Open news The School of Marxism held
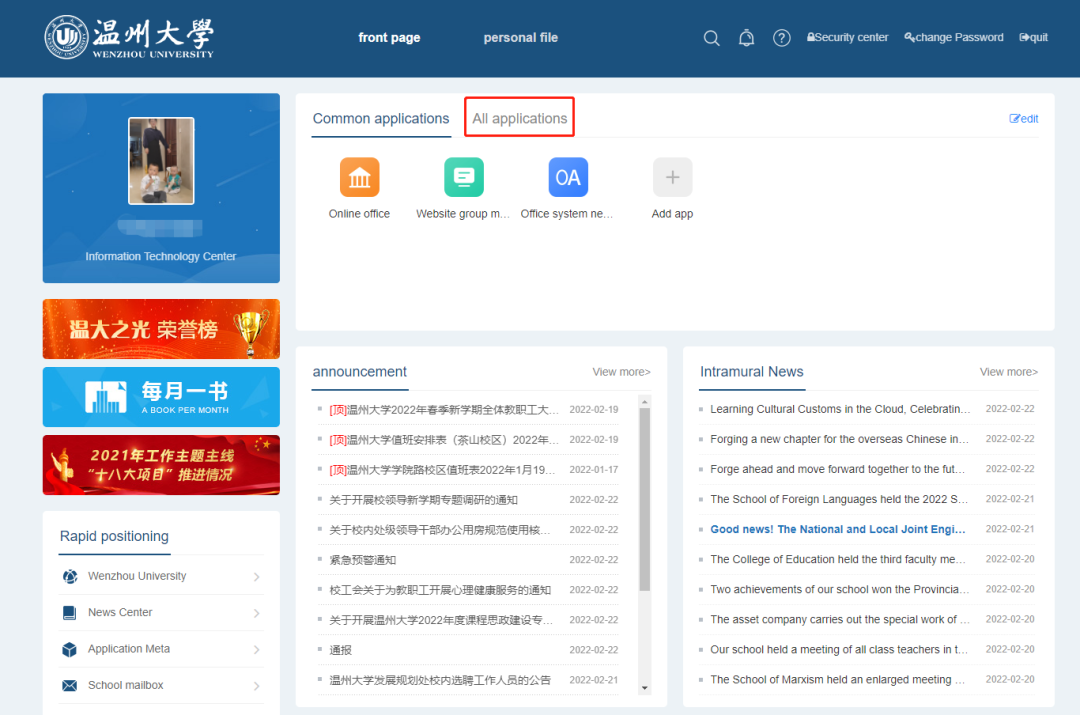Viewport: 1080px width, 715px height. pyautogui.click(x=838, y=680)
